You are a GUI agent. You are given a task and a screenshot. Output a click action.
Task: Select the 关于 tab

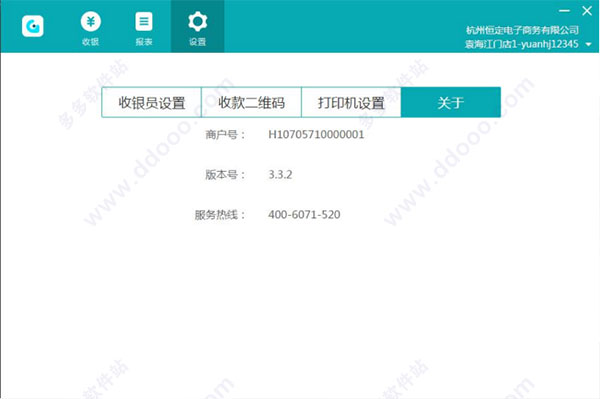[x=451, y=103]
